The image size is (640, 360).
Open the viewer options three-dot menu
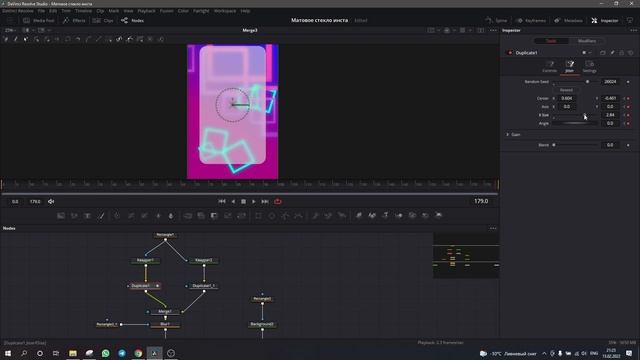[493, 30]
